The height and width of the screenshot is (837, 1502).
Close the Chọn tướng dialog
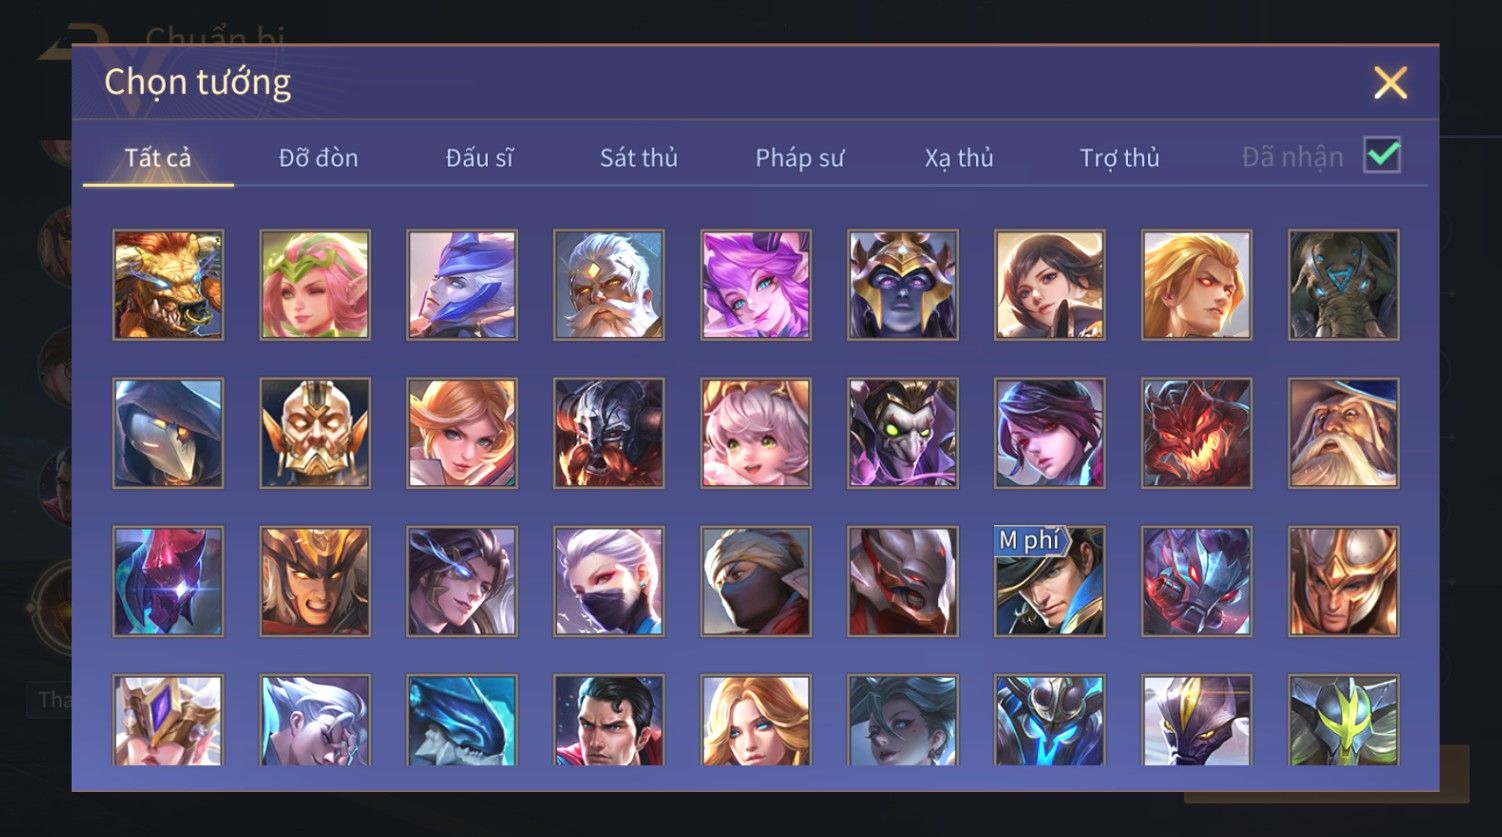pos(1391,83)
